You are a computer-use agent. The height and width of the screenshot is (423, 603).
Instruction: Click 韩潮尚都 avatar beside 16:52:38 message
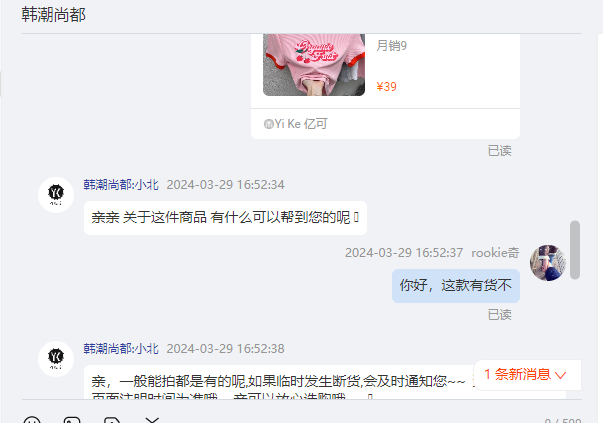coord(56,359)
